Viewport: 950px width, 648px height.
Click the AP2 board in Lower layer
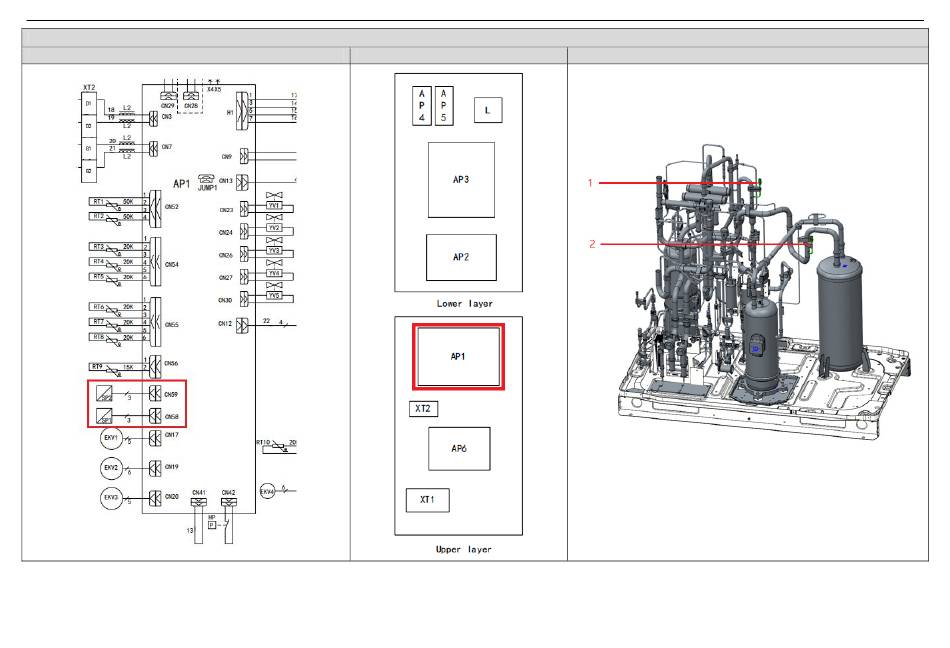click(x=461, y=257)
